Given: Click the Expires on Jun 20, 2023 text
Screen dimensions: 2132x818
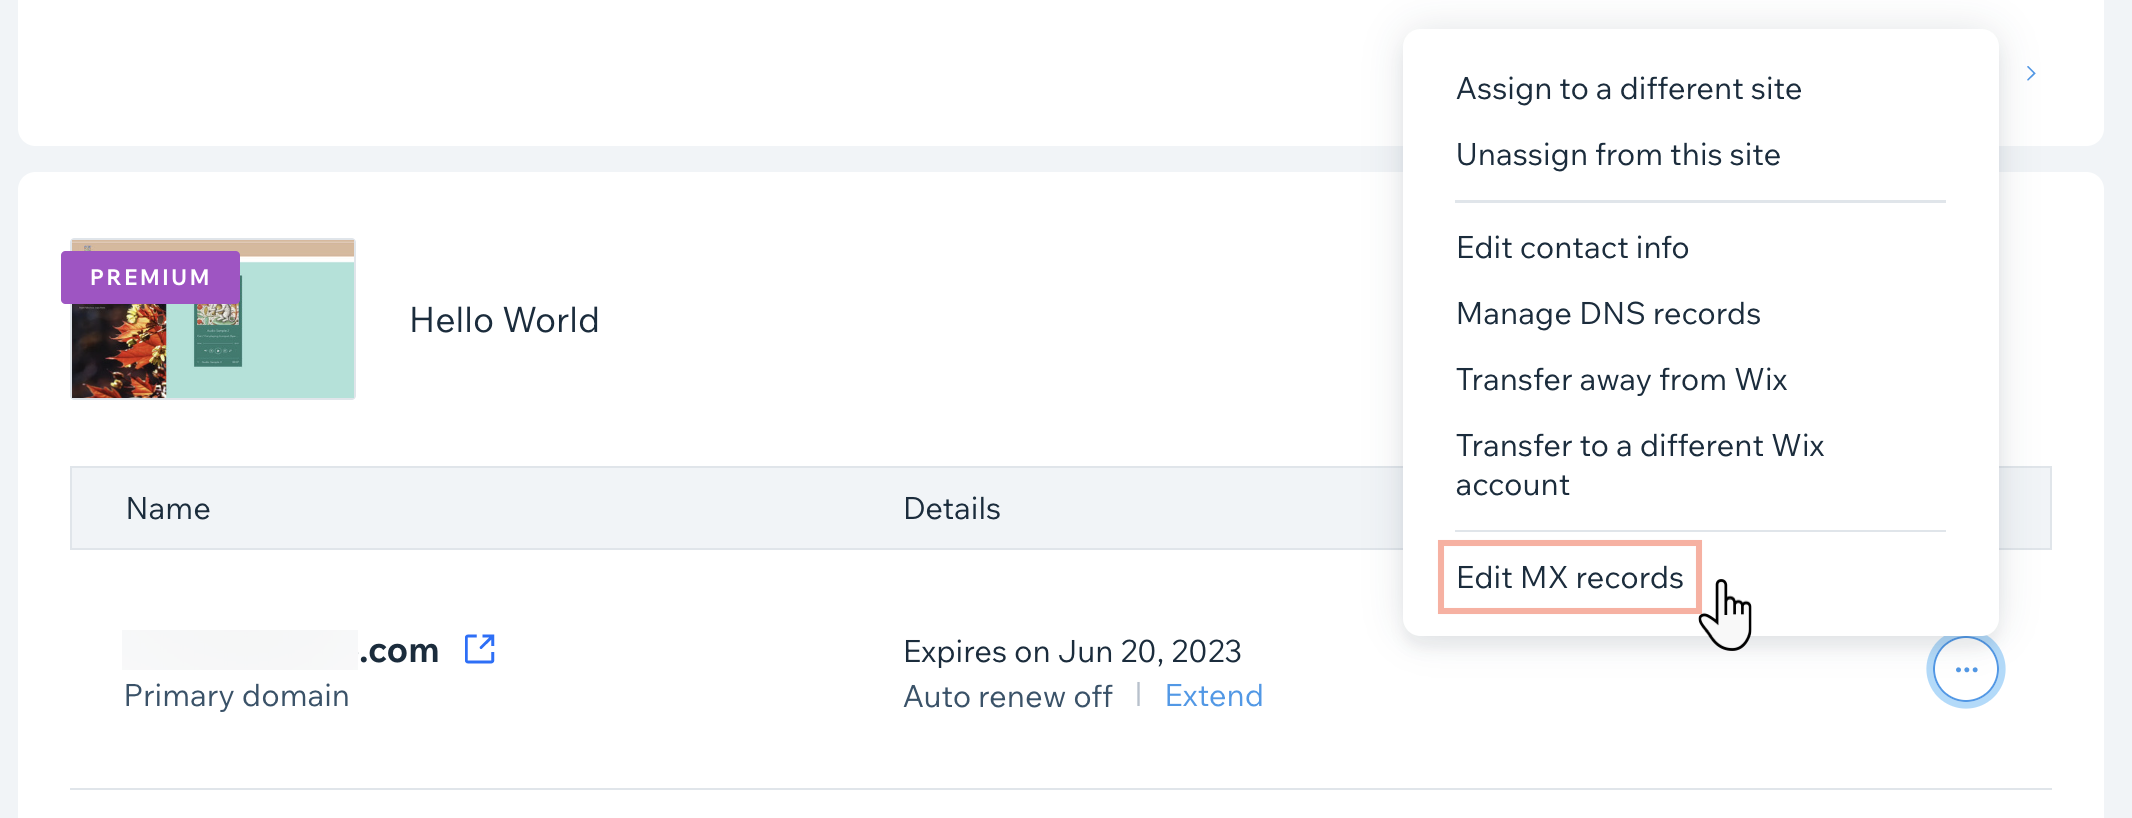Looking at the screenshot, I should [x=1072, y=651].
